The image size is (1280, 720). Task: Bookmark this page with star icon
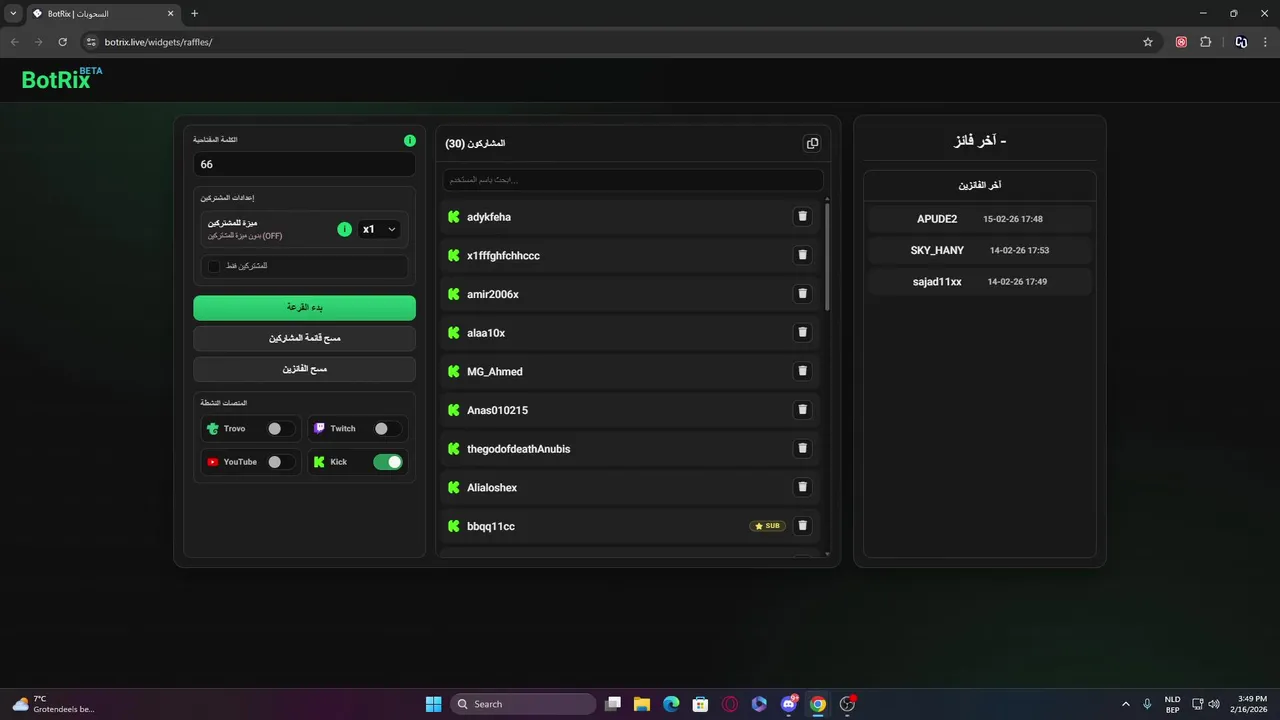(x=1148, y=42)
